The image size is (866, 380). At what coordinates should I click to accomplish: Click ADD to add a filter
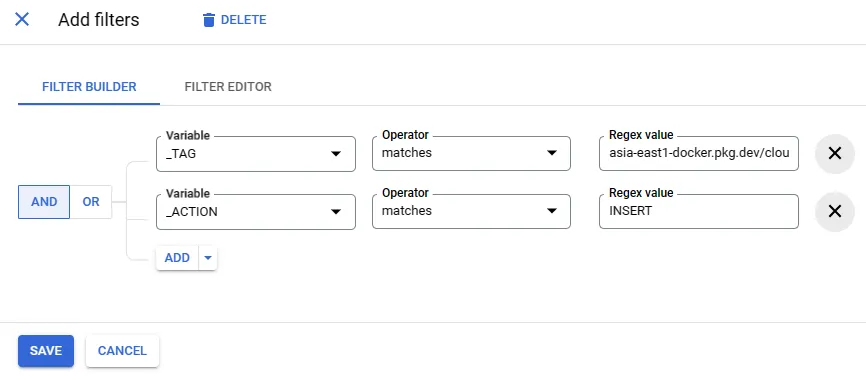click(x=177, y=258)
